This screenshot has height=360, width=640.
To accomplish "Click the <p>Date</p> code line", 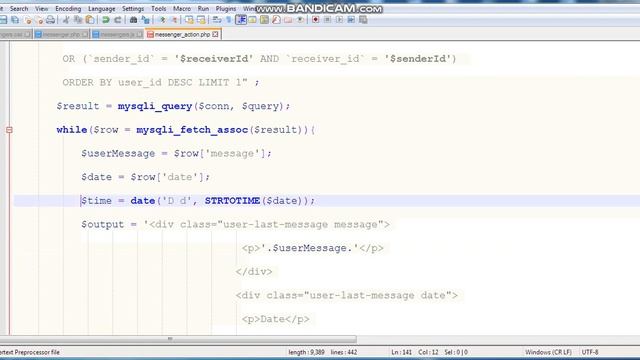I will (x=276, y=319).
